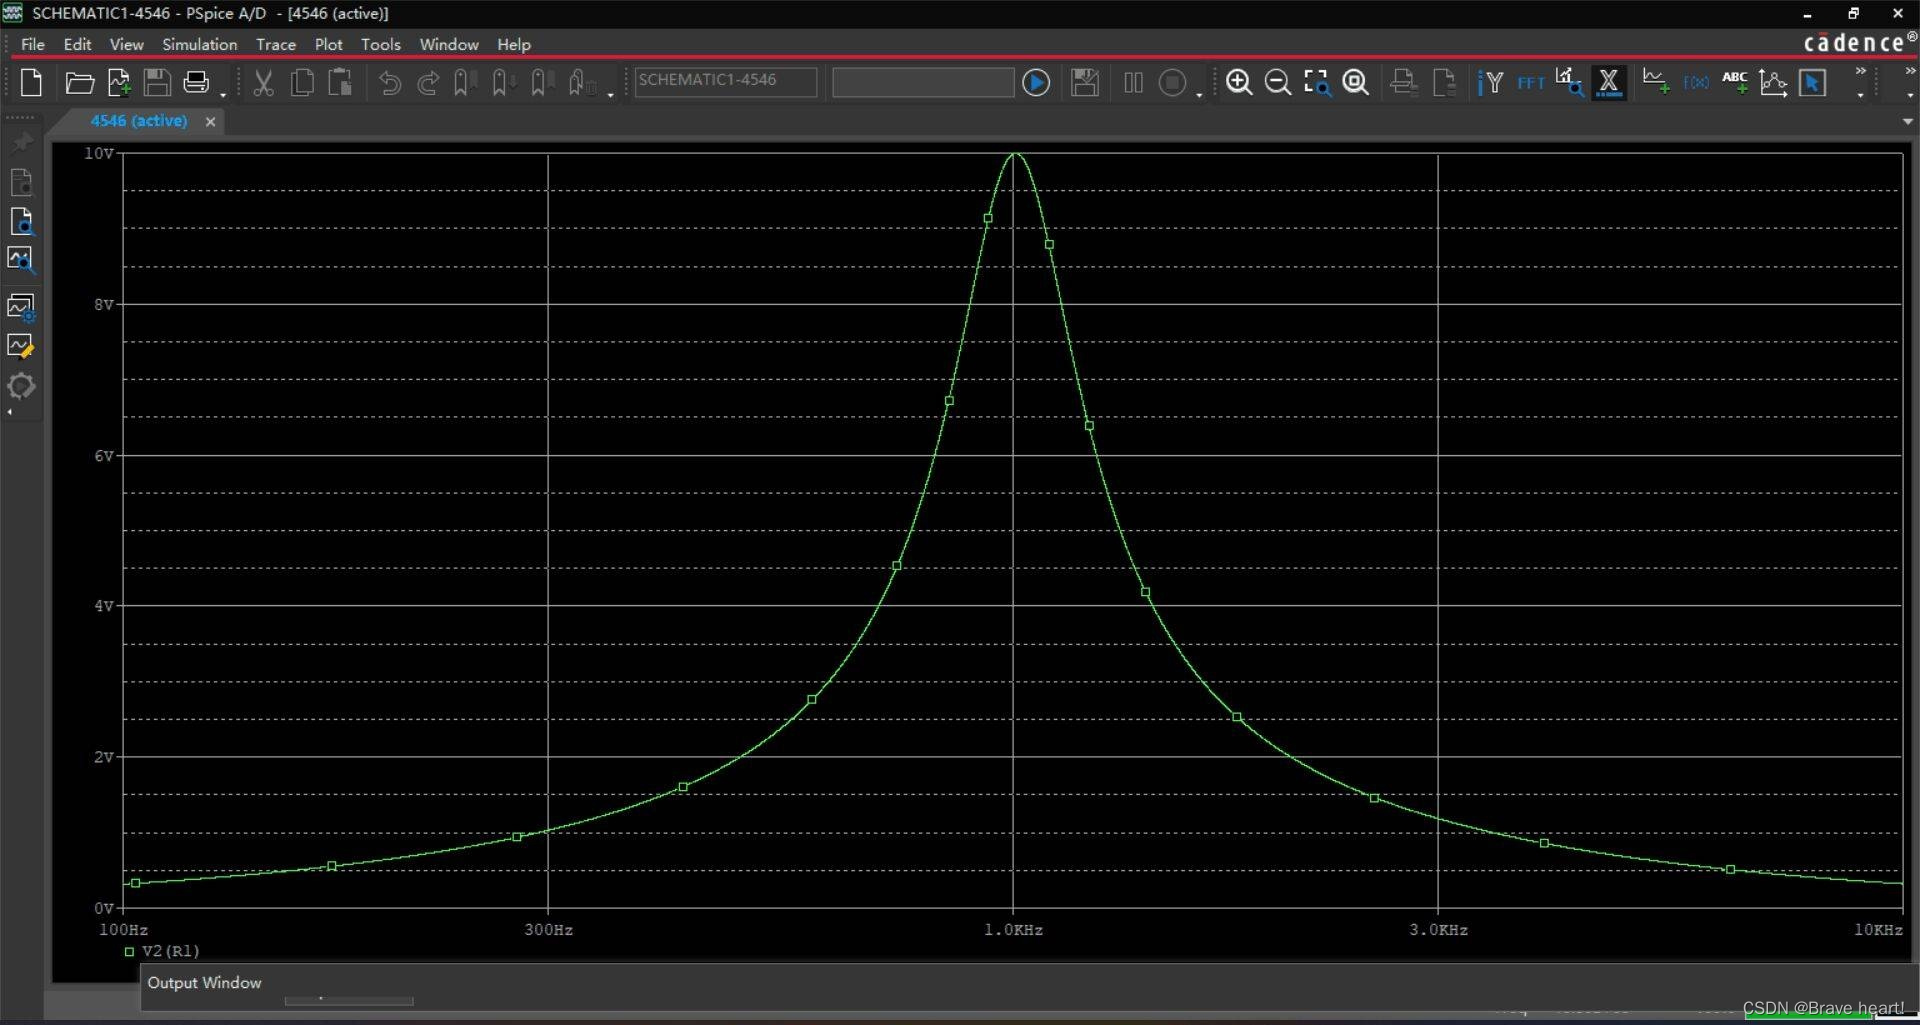Open the Plot menu
Screen dimensions: 1920x1025
coord(328,44)
